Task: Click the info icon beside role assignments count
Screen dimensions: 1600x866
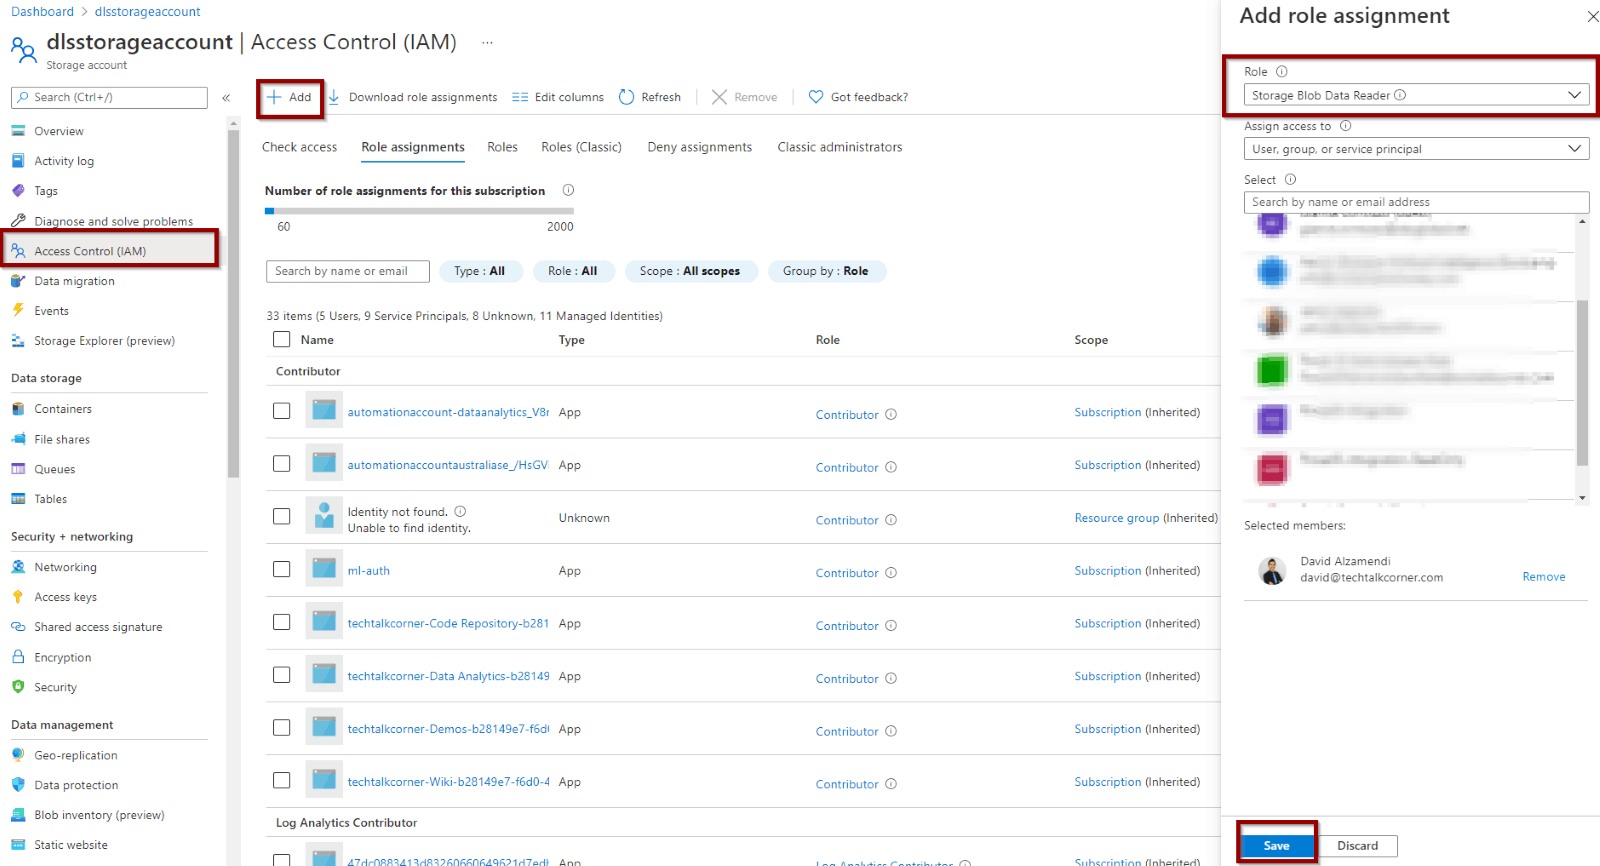Action: [568, 190]
